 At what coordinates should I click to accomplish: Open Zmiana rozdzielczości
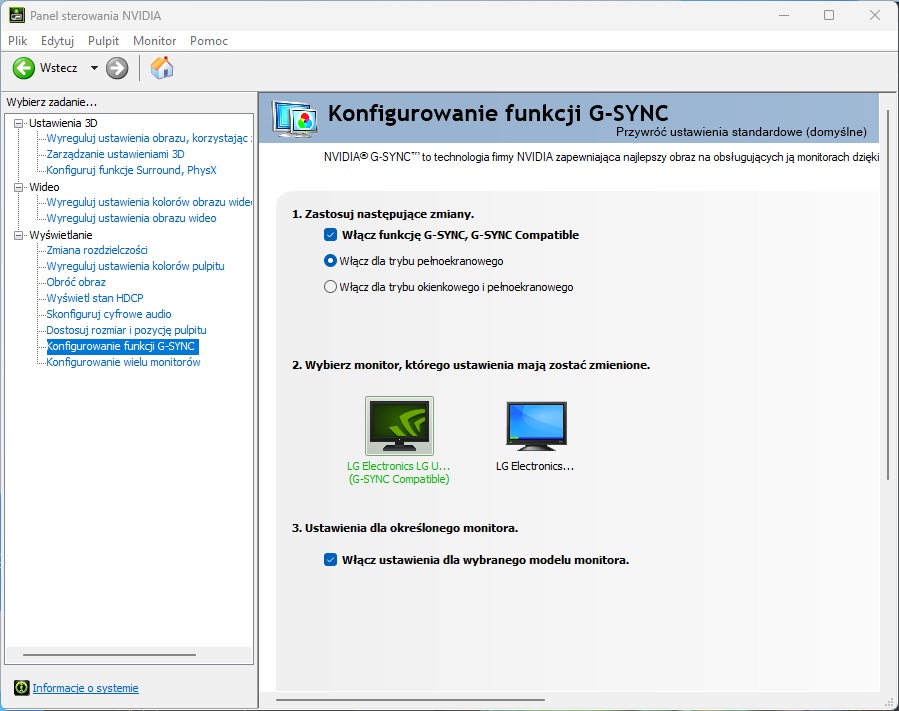click(x=97, y=250)
